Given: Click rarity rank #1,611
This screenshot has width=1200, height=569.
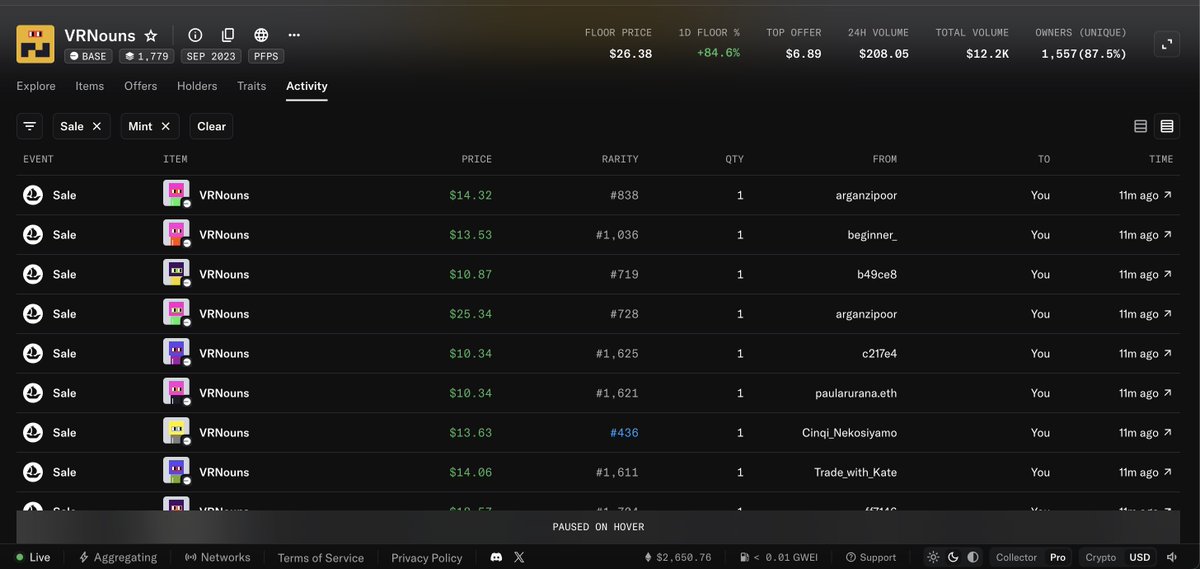Looking at the screenshot, I should click(616, 472).
